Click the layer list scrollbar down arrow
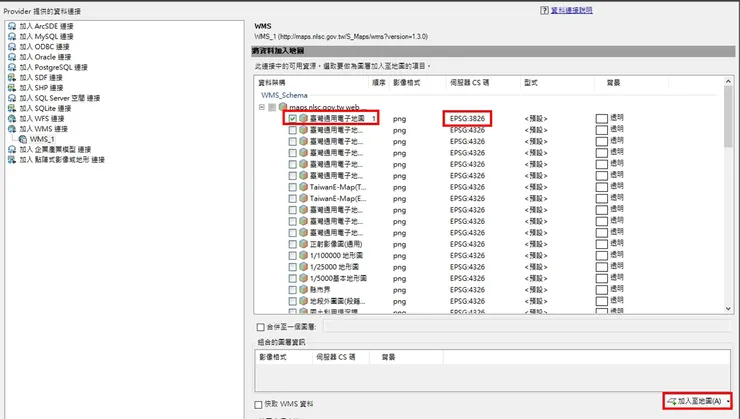Viewport: 740px width, 419px height. [728, 309]
